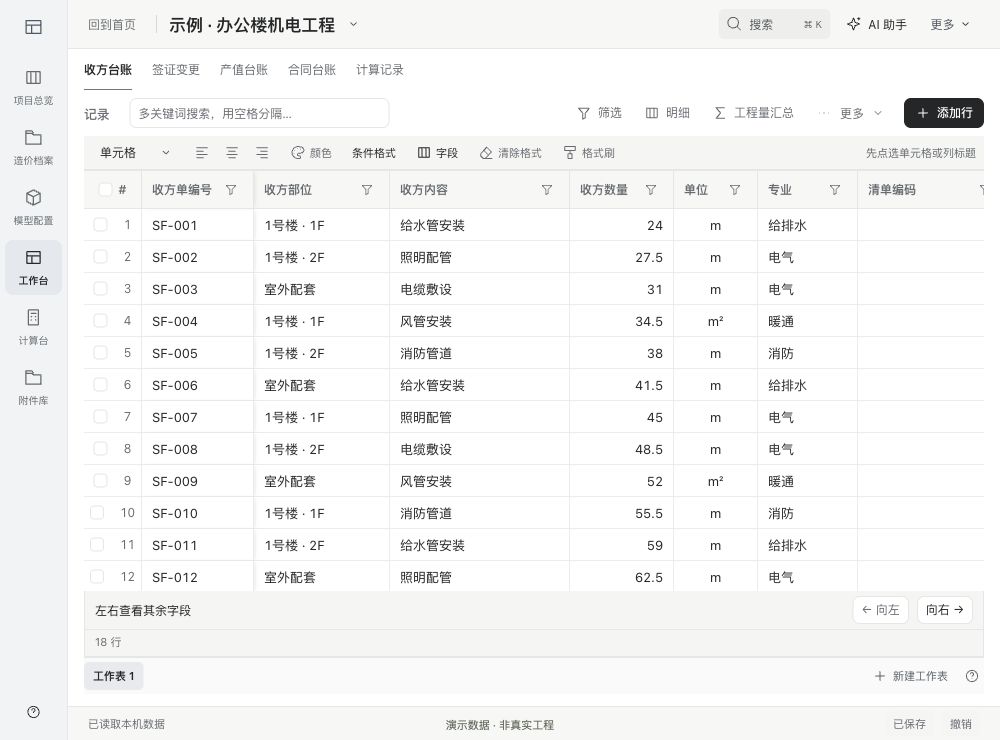Open the toolbar 更多 dropdown beside 工程量汇总
This screenshot has height=740, width=1000.
pyautogui.click(x=860, y=113)
